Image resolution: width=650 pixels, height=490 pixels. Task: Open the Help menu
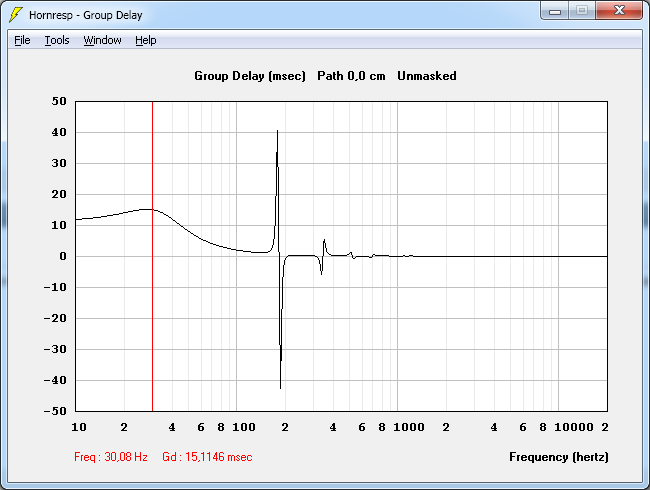click(146, 40)
